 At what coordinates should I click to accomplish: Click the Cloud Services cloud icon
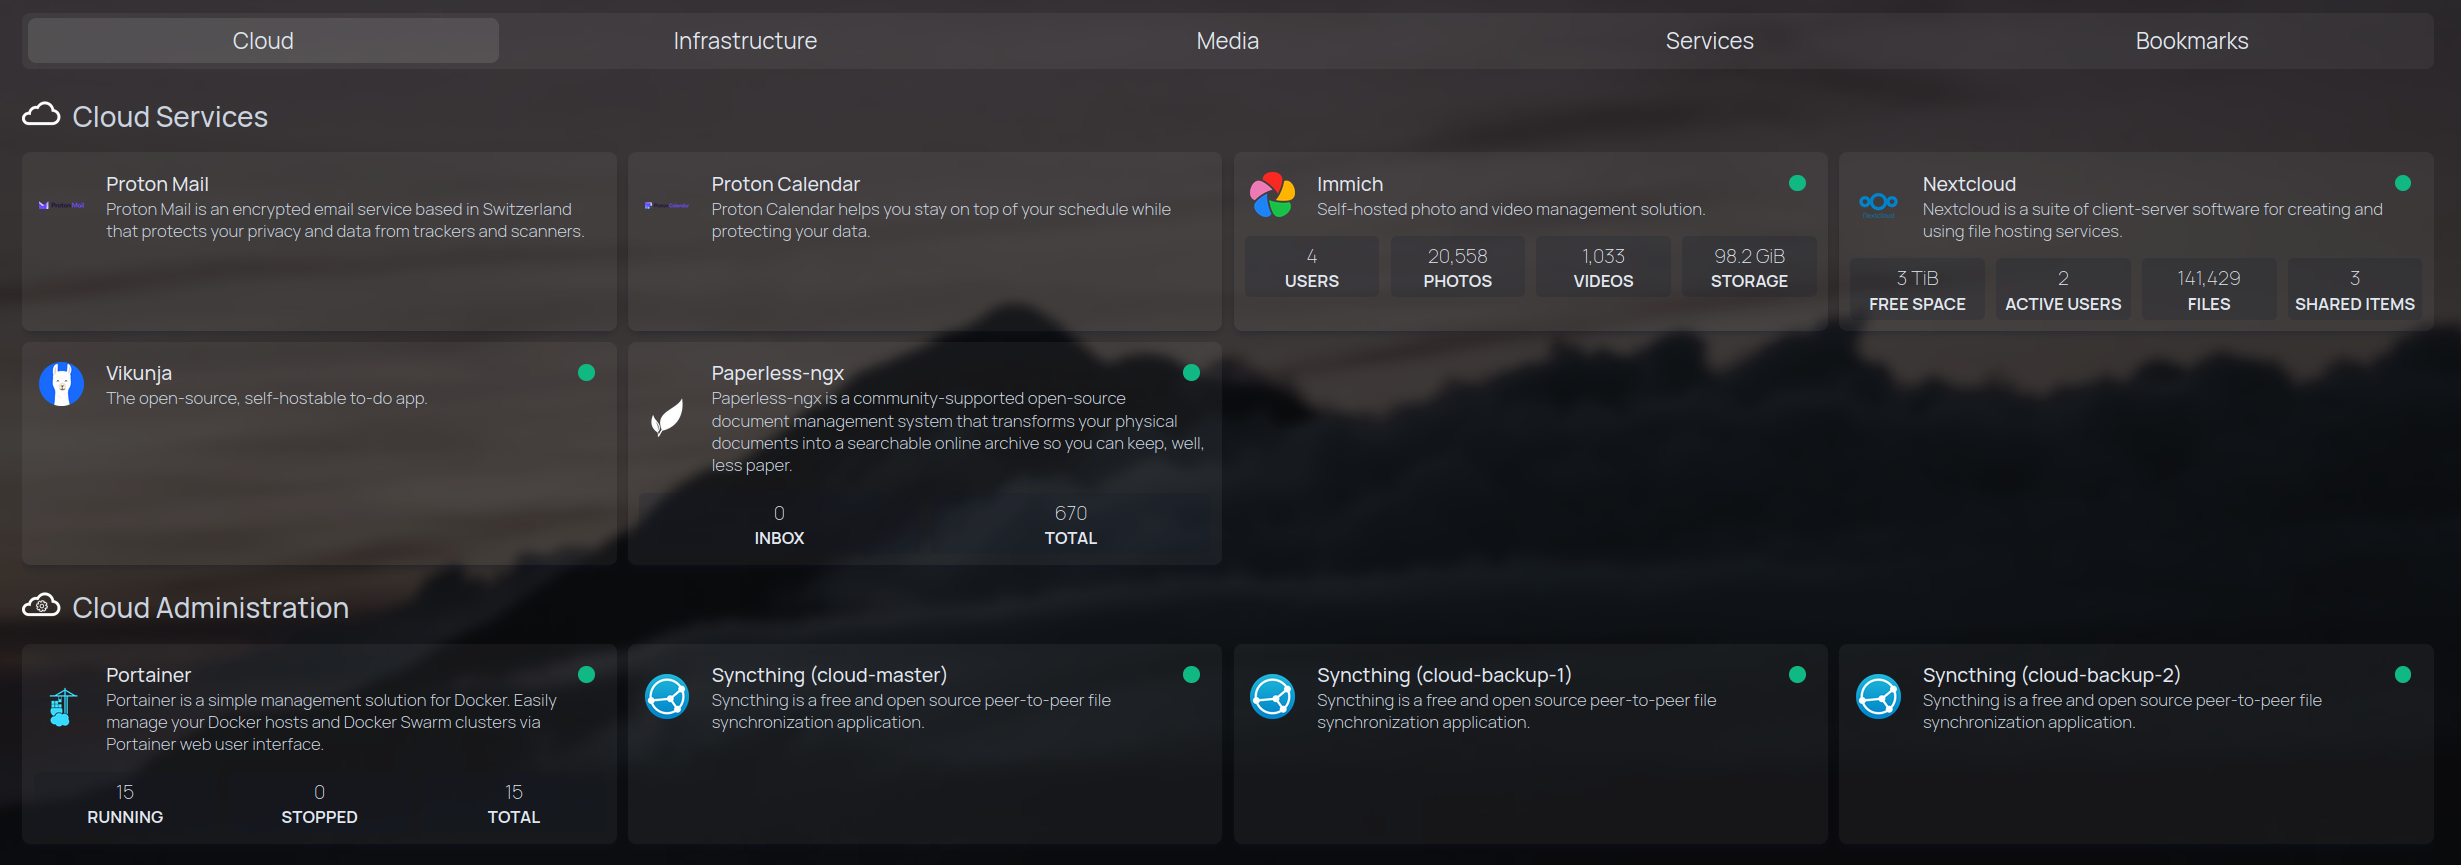(41, 114)
